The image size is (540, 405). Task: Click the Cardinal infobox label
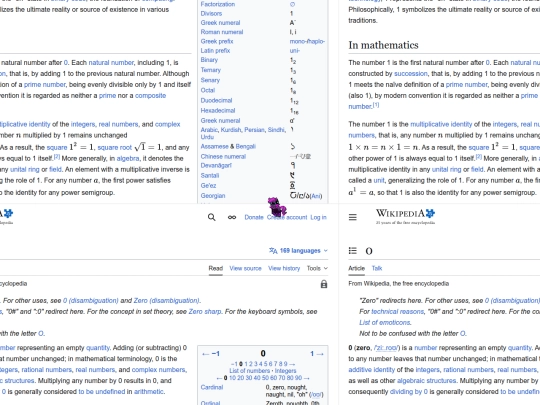(x=212, y=387)
